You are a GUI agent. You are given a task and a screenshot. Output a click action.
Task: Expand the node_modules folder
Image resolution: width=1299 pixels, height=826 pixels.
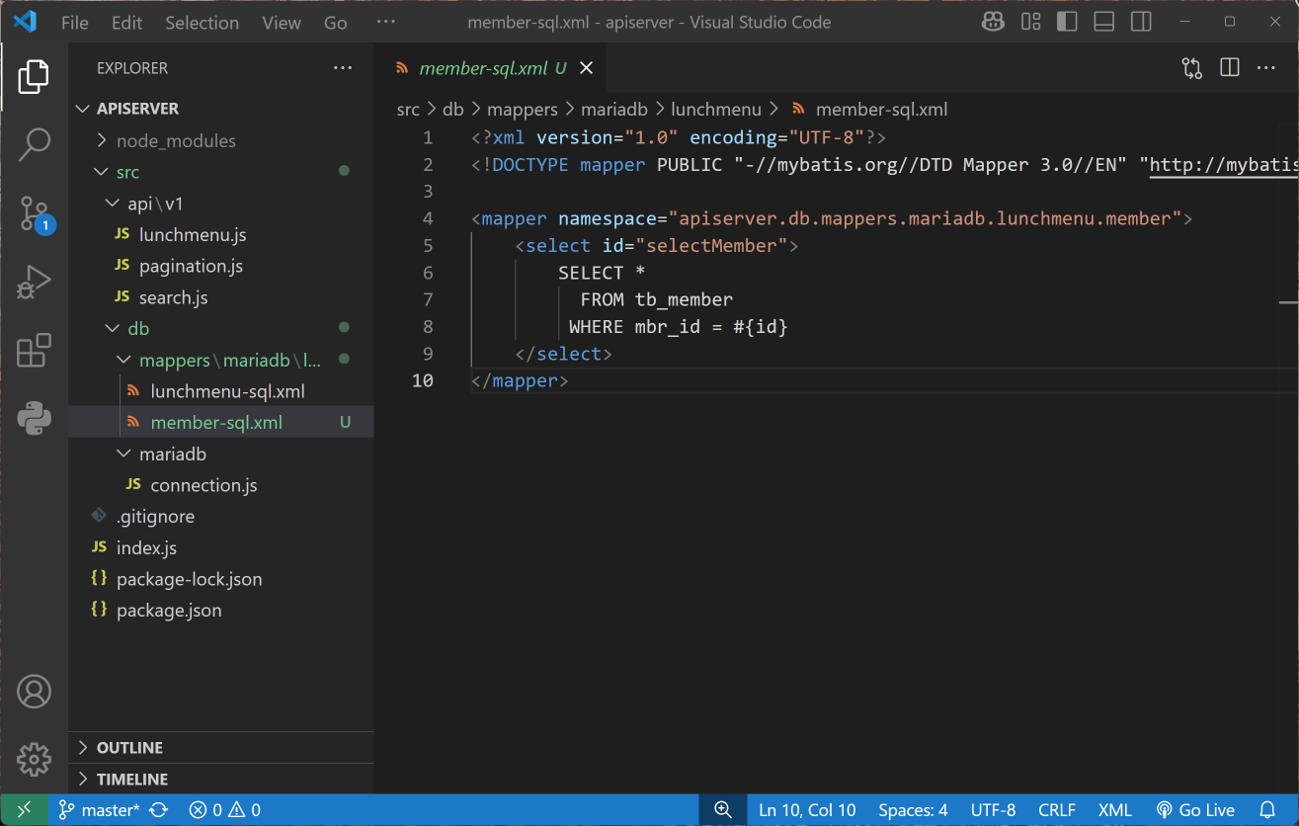[x=220, y=141]
